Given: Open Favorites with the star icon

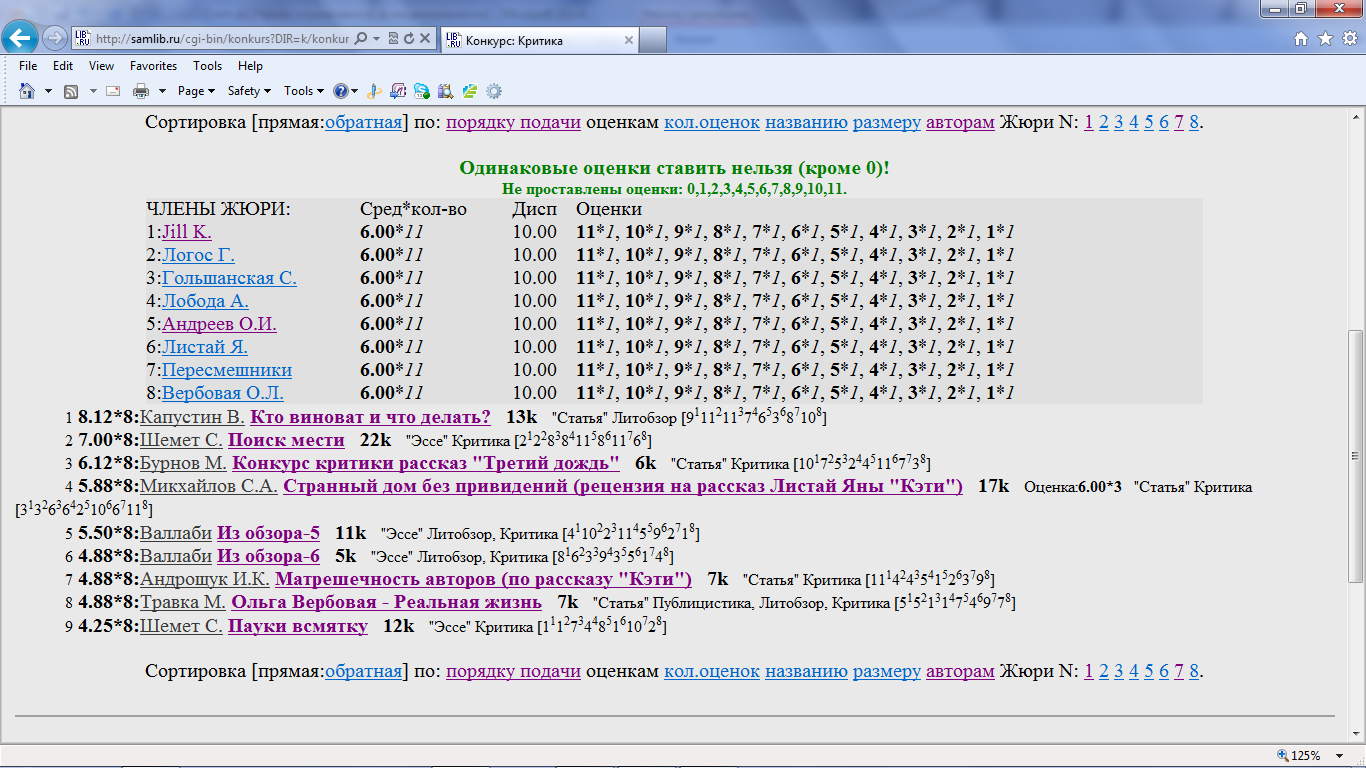Looking at the screenshot, I should (x=1324, y=39).
